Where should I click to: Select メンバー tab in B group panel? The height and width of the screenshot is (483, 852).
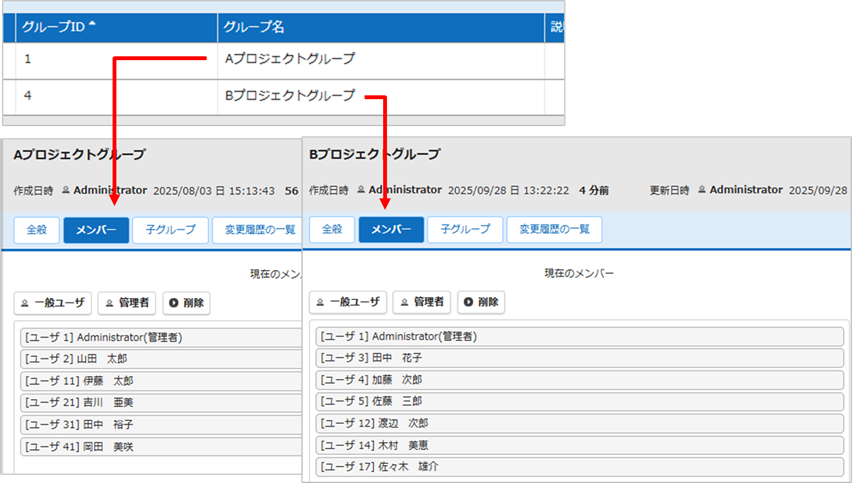pos(391,230)
